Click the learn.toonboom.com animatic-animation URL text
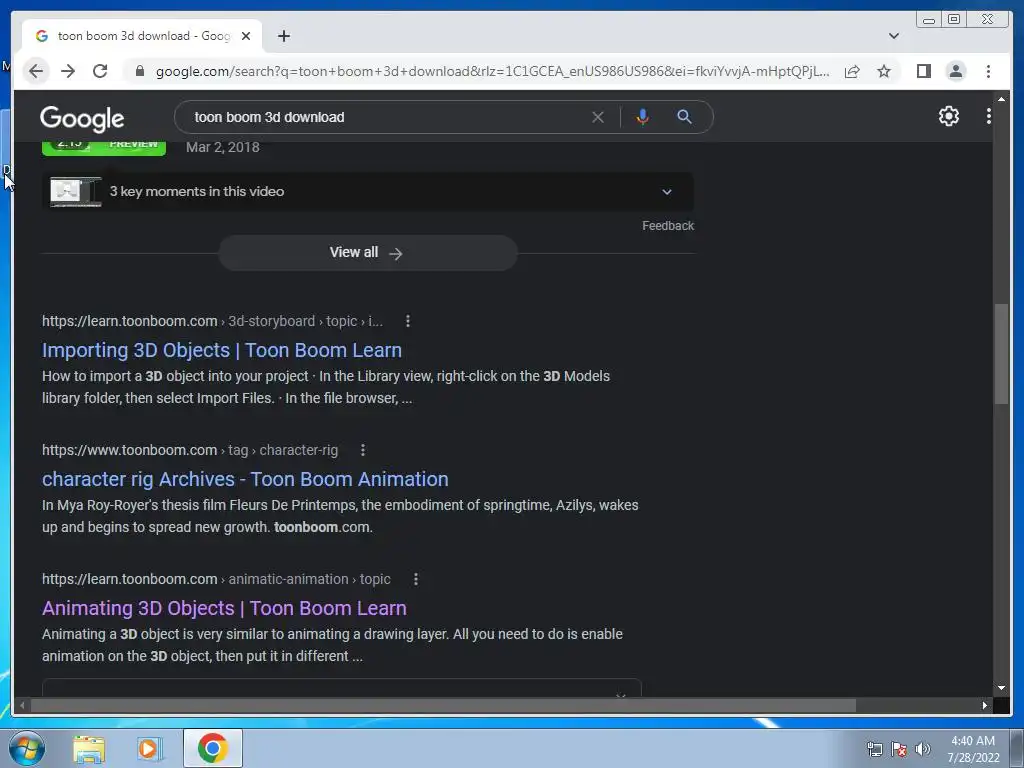The height and width of the screenshot is (768, 1024). (216, 579)
